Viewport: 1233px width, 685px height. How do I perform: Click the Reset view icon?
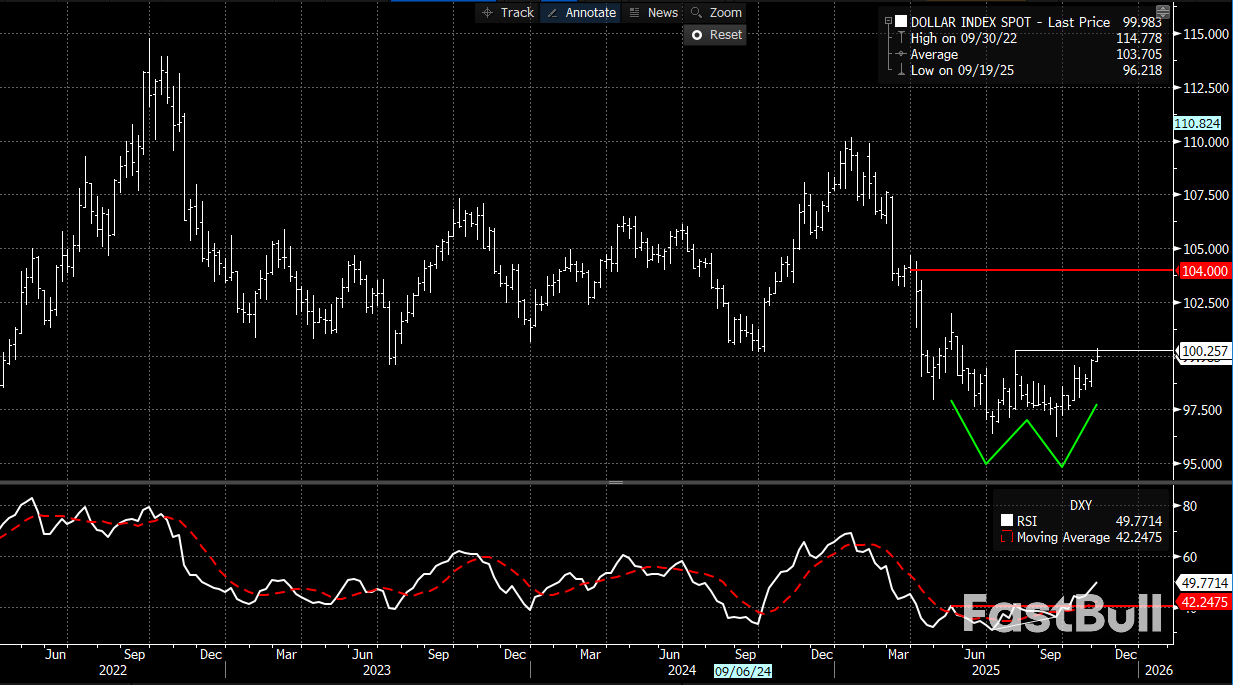pos(715,34)
